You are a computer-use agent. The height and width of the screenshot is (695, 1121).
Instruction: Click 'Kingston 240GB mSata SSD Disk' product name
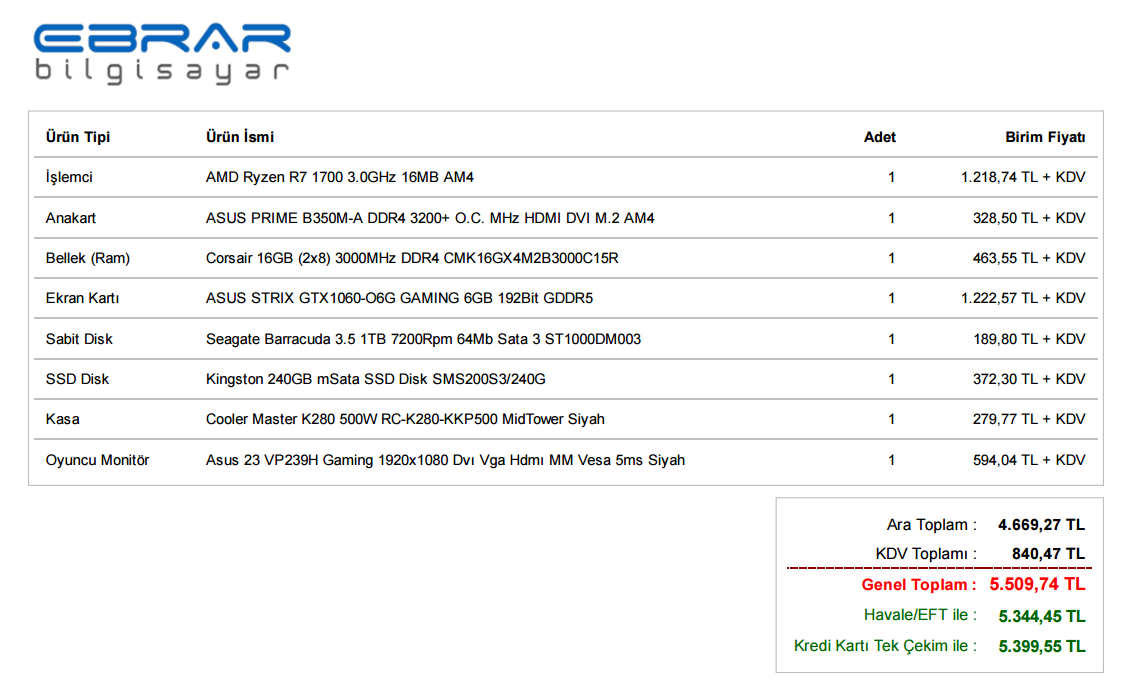pyautogui.click(x=375, y=379)
